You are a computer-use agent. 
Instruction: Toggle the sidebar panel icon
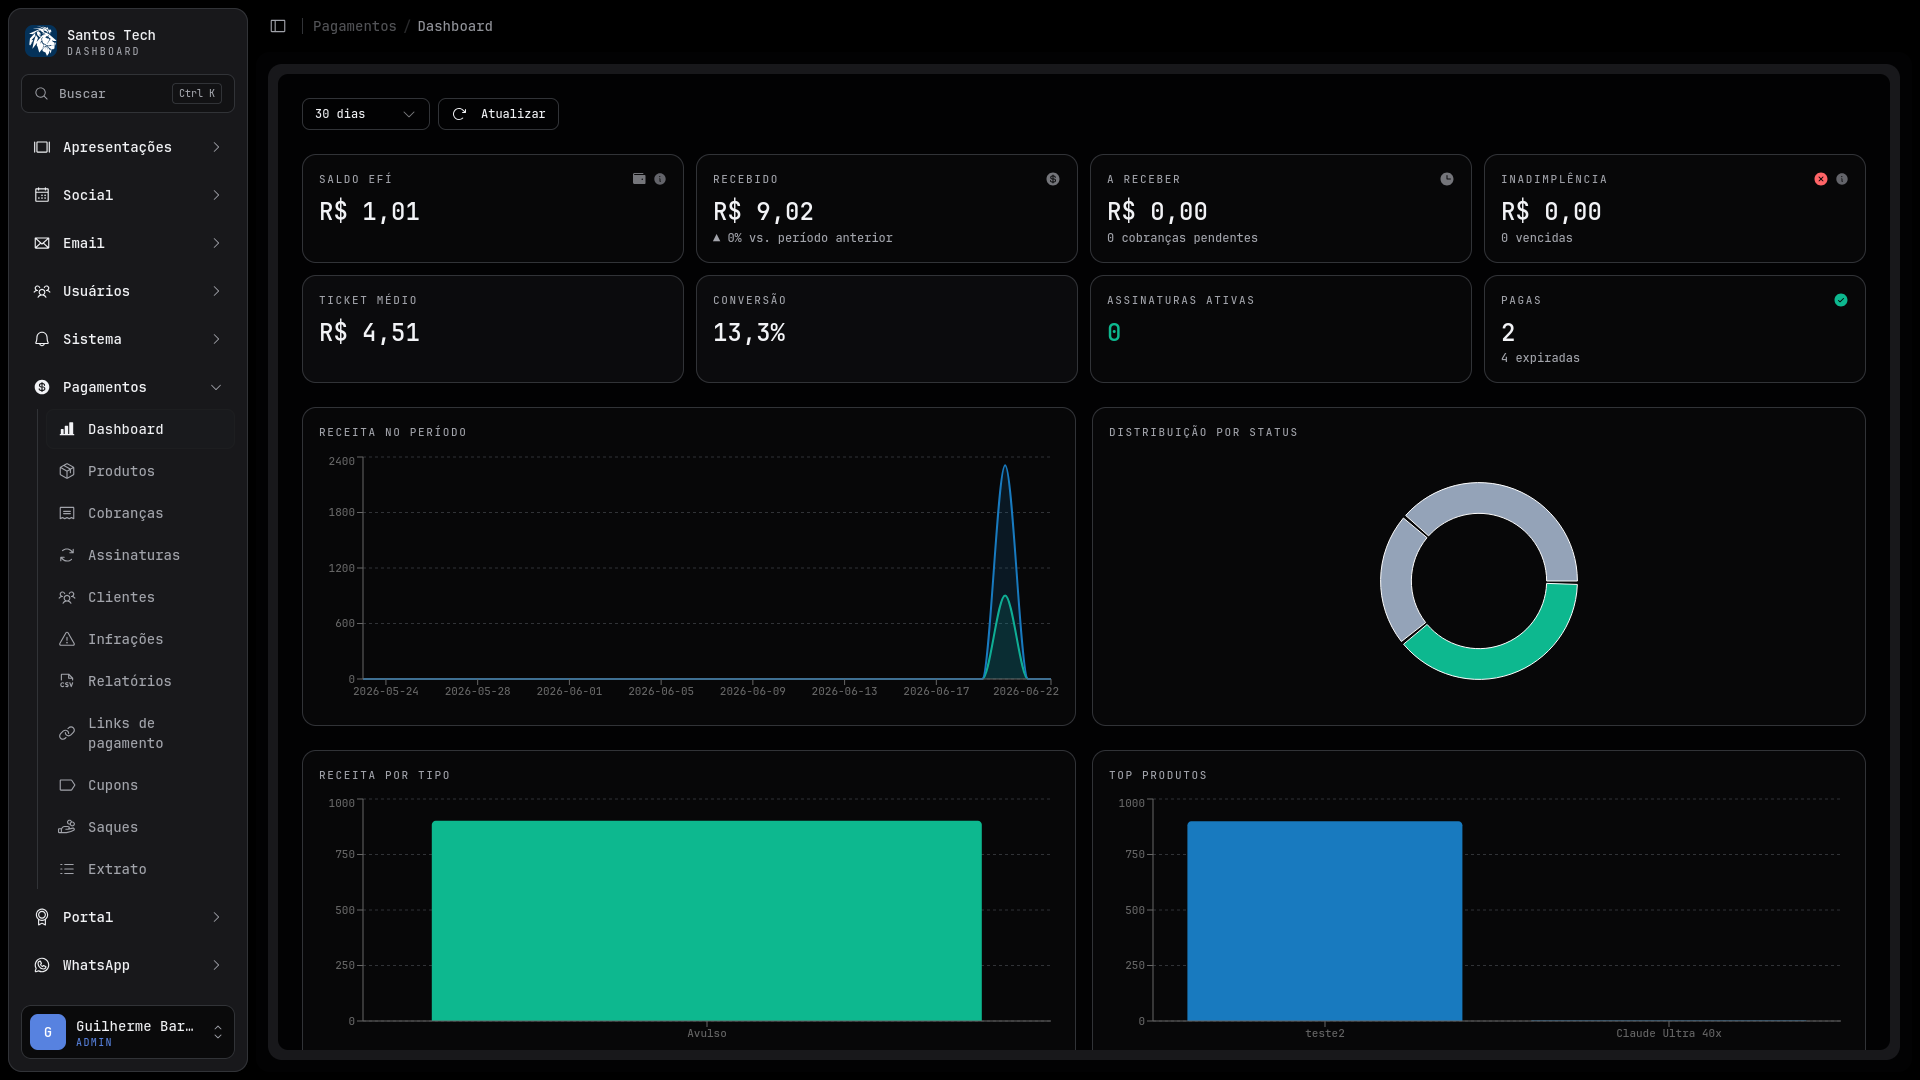[278, 26]
